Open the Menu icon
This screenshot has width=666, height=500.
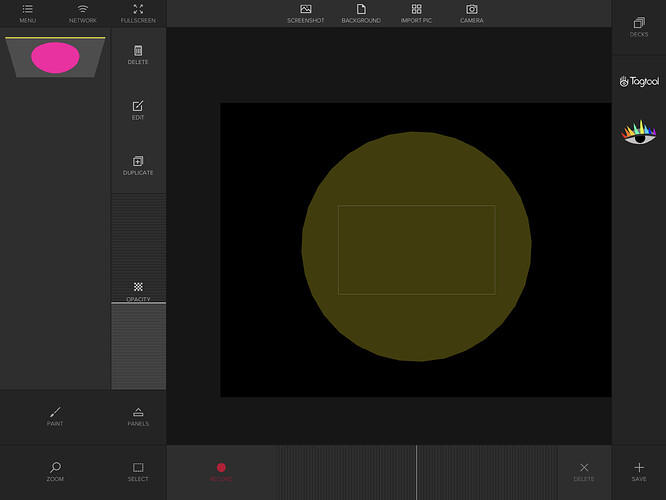[27, 13]
